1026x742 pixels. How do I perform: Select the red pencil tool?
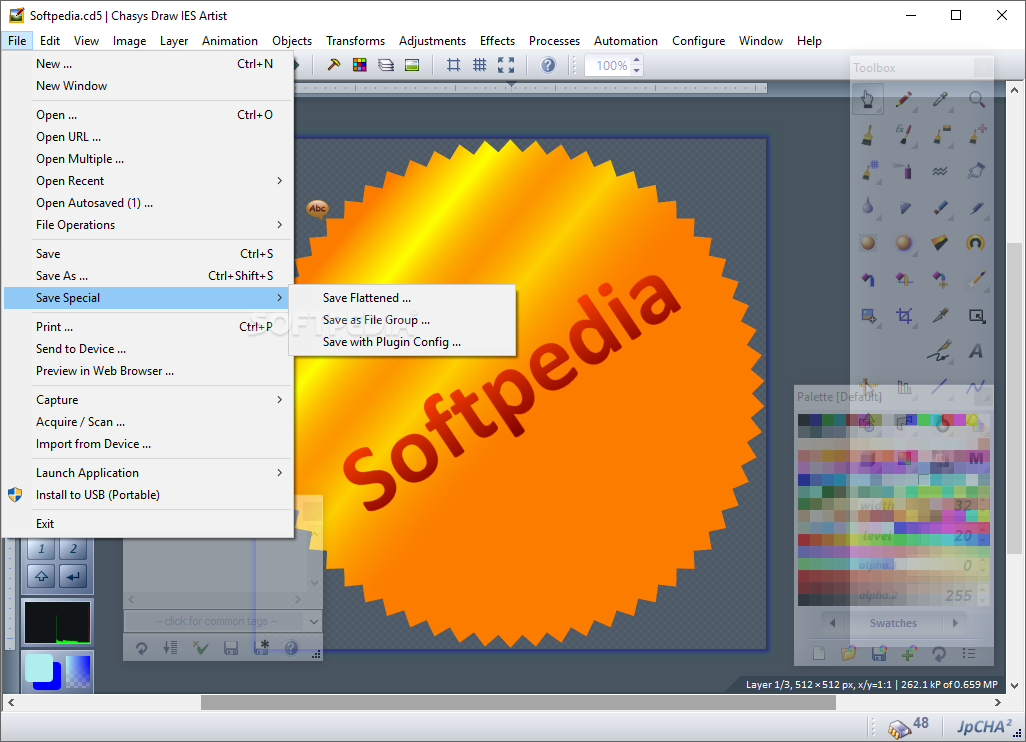pyautogui.click(x=904, y=99)
